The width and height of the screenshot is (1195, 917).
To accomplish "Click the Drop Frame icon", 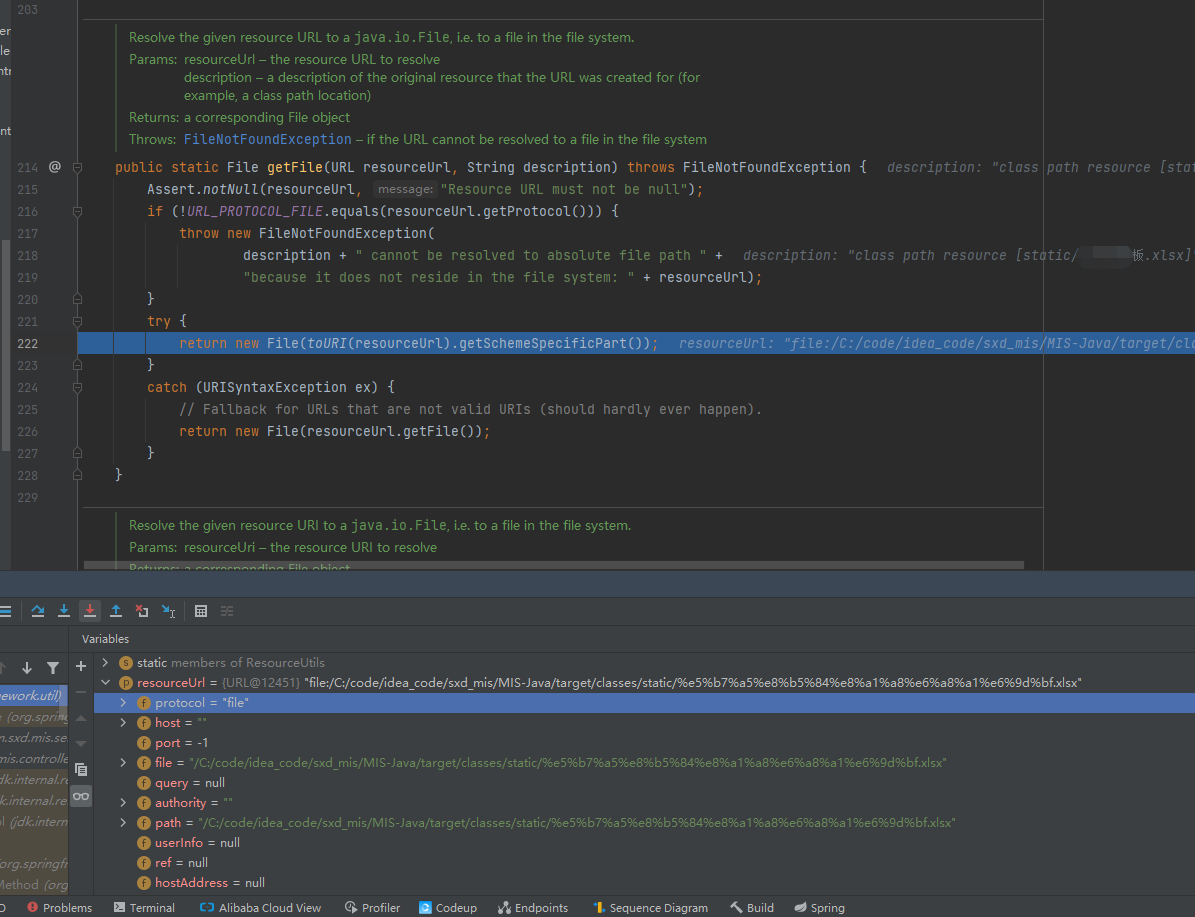I will click(142, 611).
